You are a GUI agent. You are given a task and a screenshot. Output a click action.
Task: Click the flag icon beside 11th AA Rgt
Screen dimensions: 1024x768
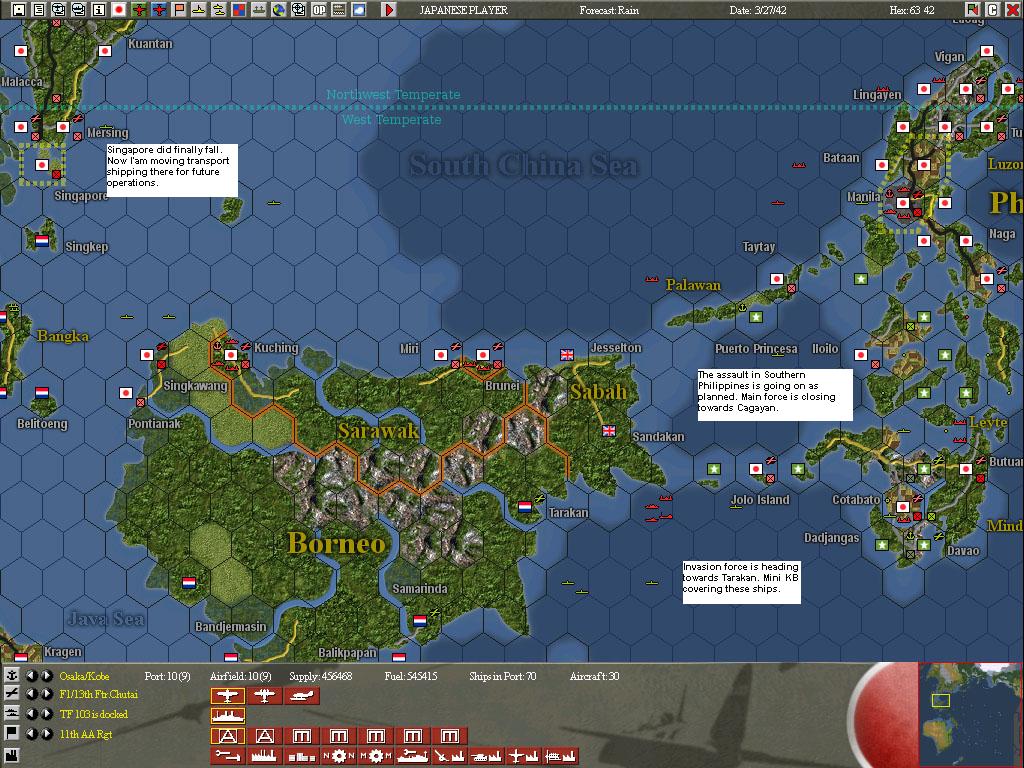11,733
